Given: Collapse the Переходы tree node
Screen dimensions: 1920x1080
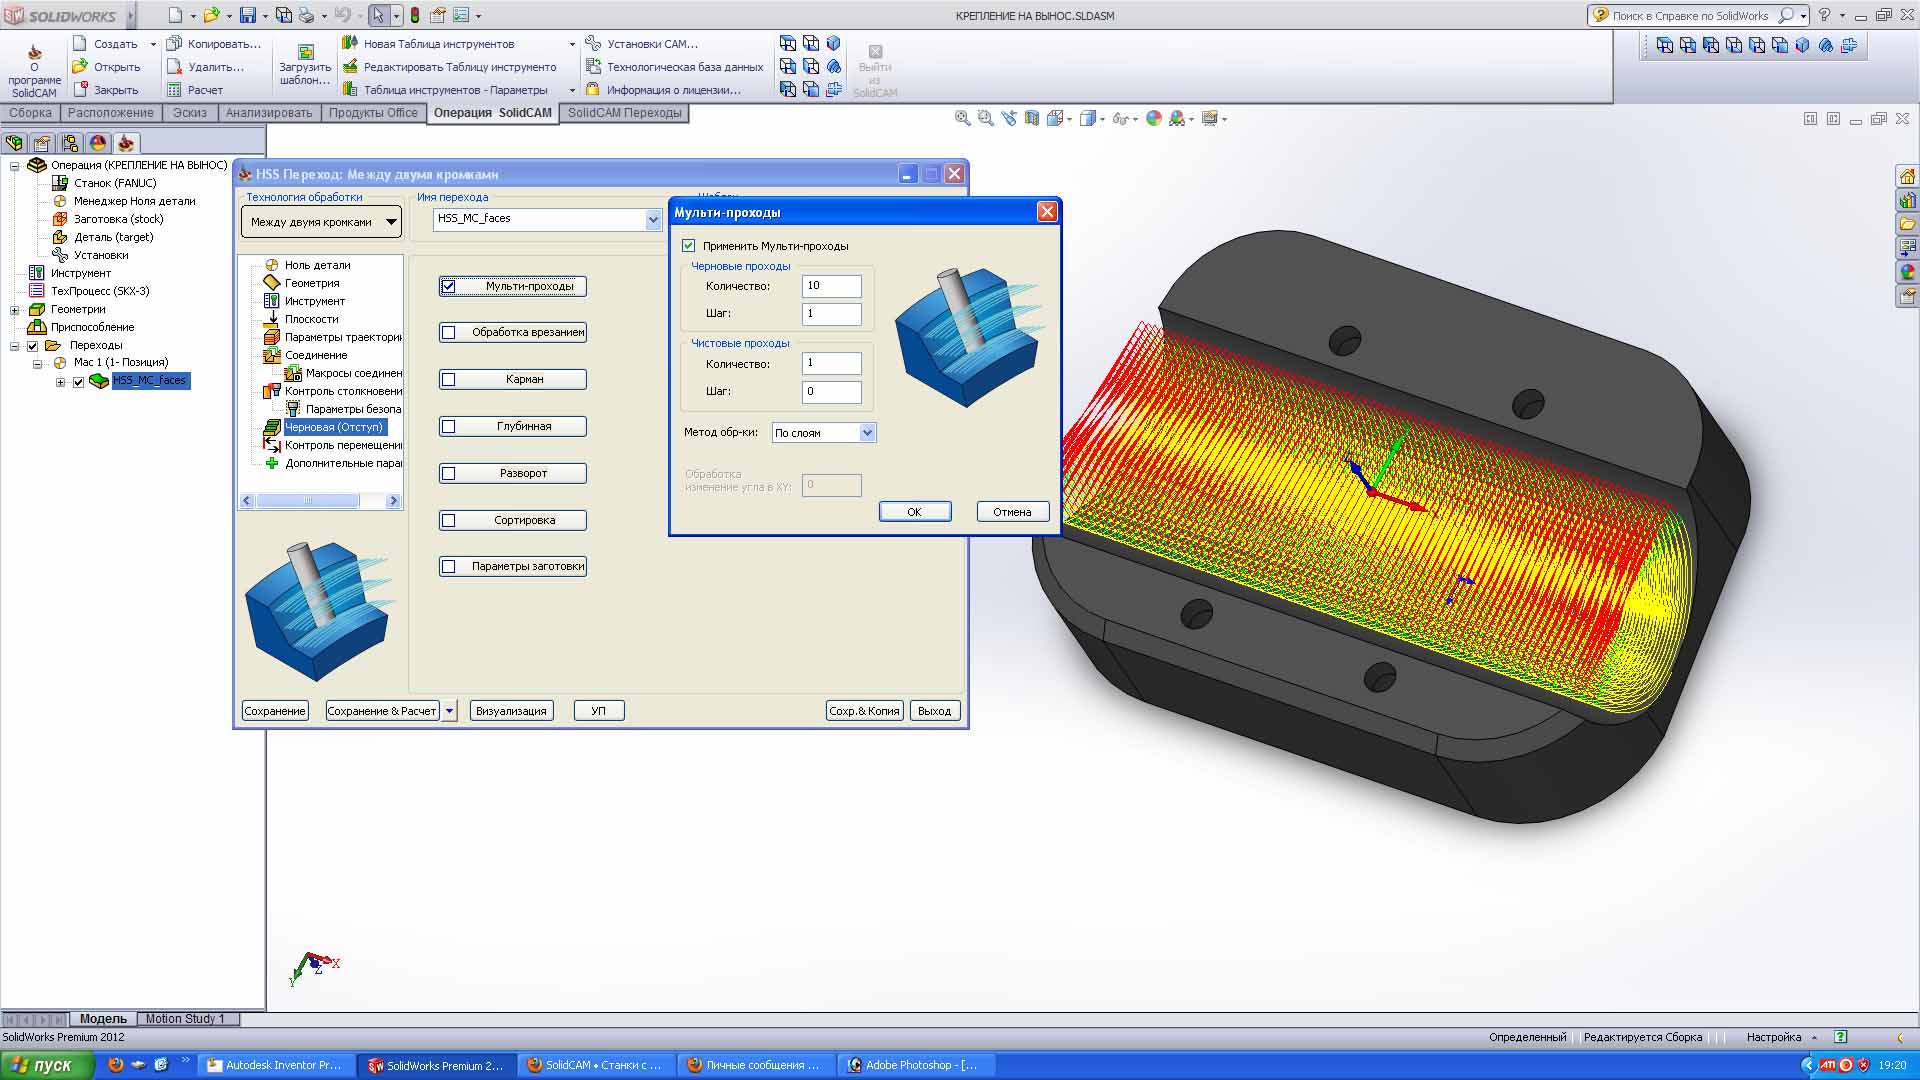Looking at the screenshot, I should click(15, 346).
